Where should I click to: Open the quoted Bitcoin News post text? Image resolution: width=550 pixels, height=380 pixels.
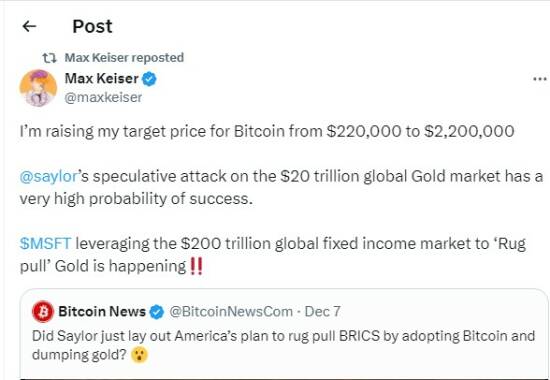point(283,345)
